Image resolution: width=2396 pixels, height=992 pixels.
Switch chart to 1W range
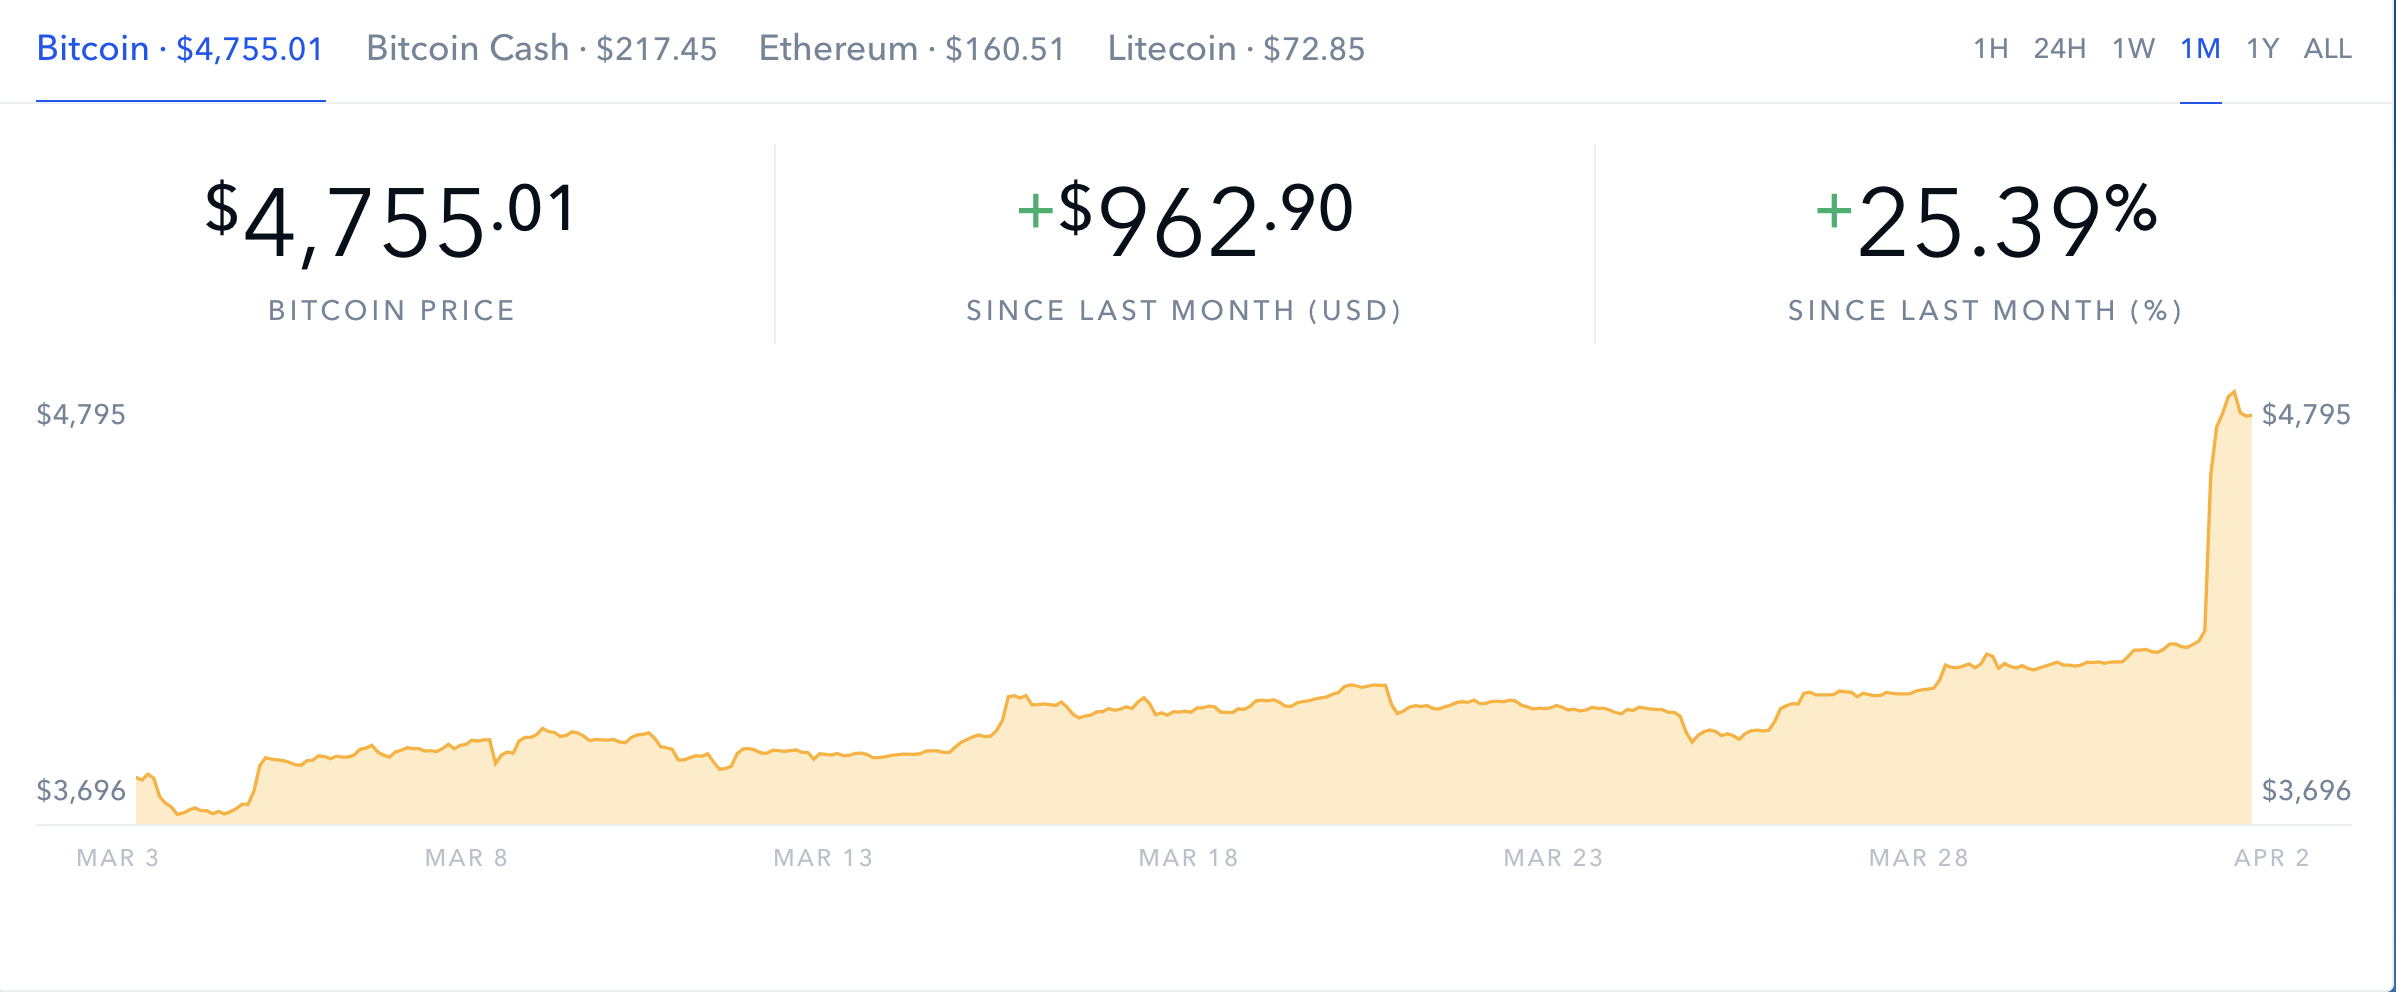click(x=2133, y=49)
